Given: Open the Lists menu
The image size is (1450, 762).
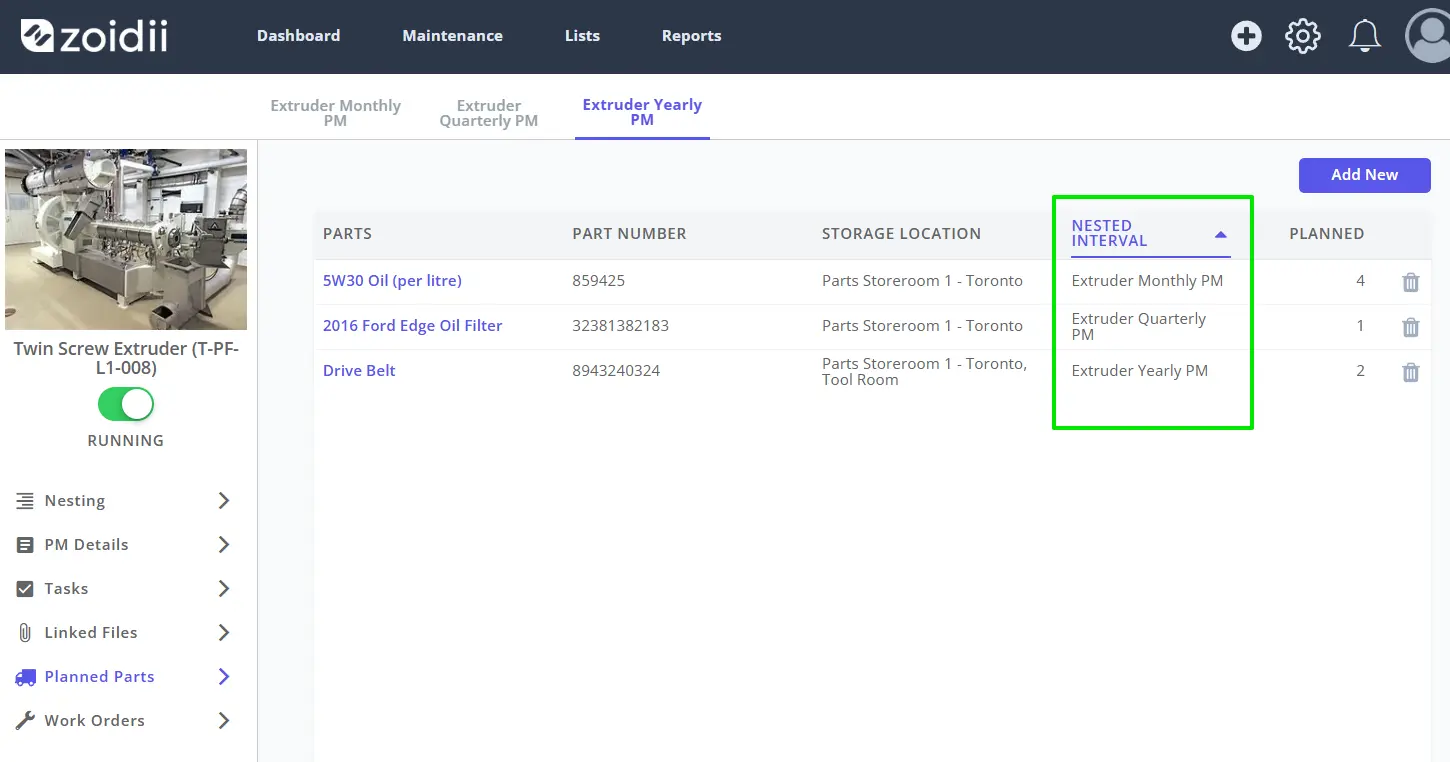Looking at the screenshot, I should pos(582,36).
